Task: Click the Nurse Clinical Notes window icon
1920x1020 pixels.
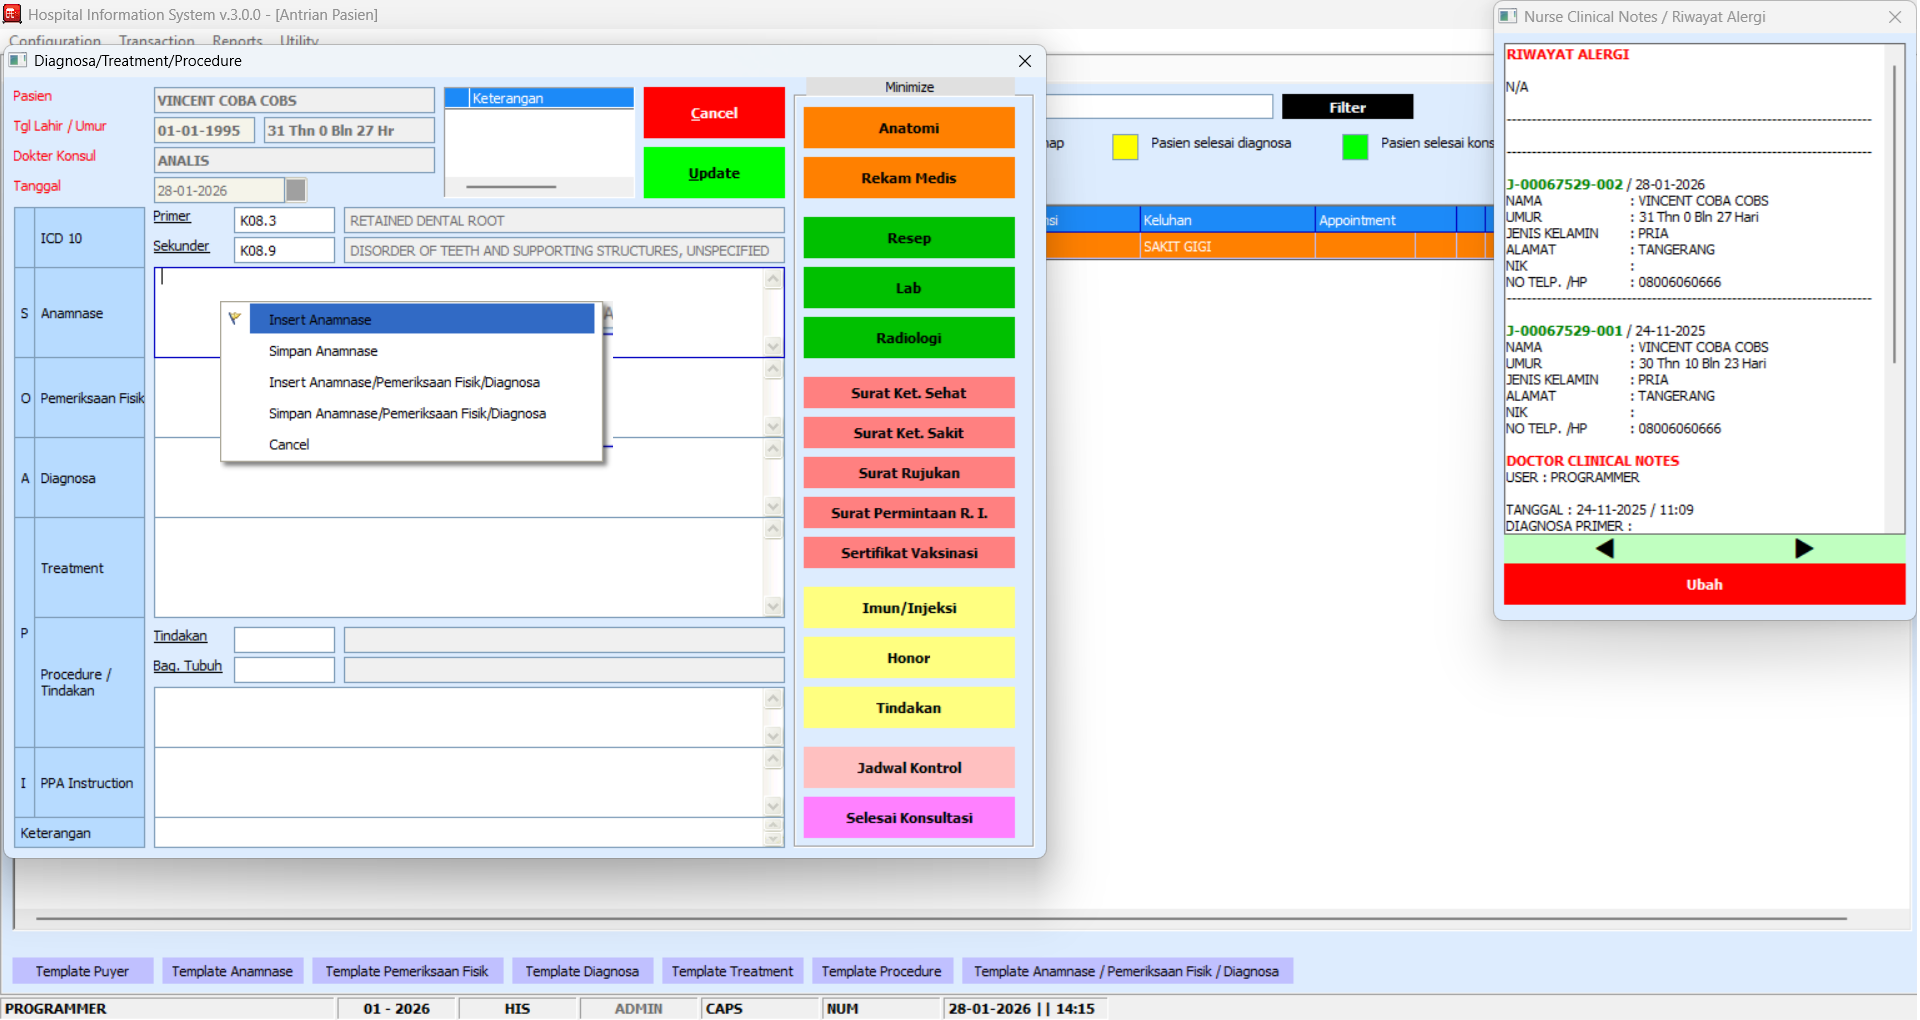Action: point(1508,16)
